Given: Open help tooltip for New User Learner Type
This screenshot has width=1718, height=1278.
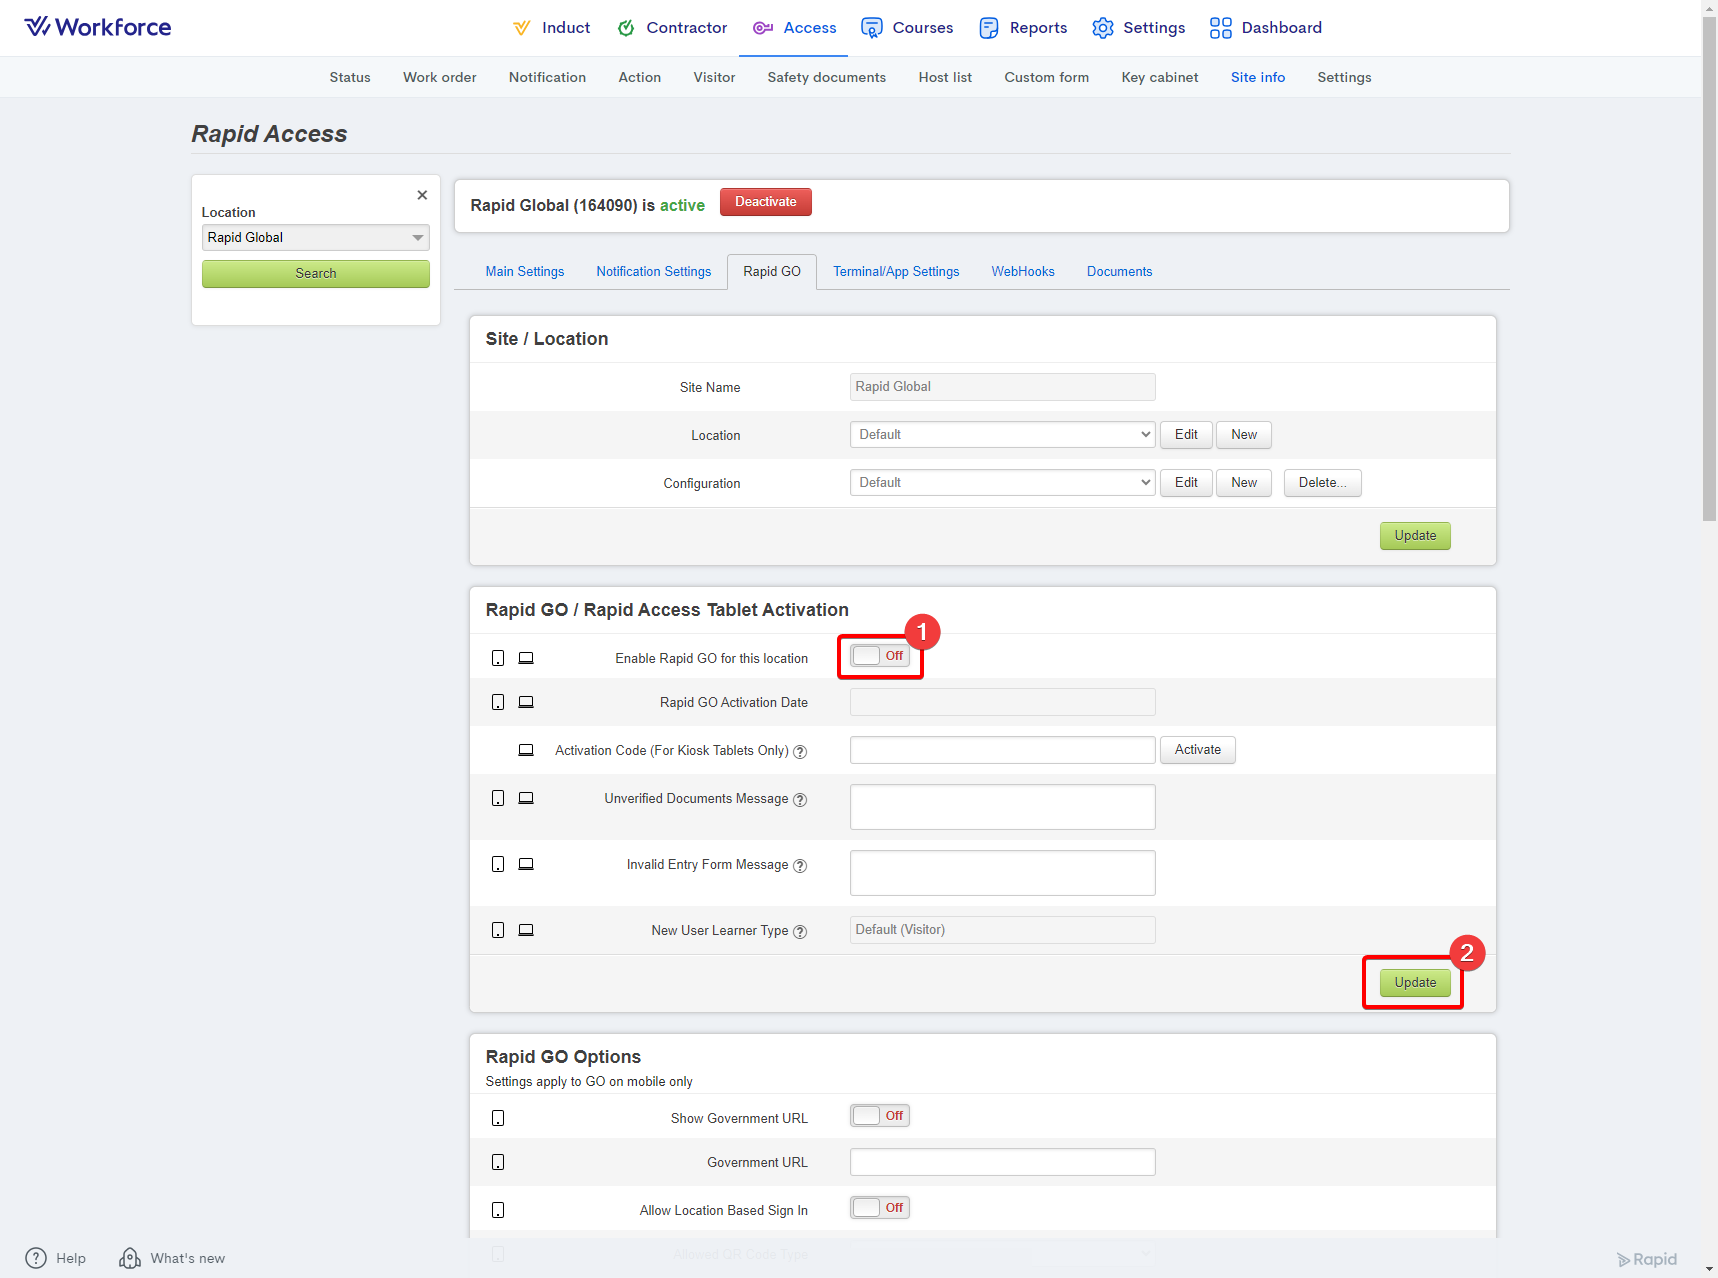Looking at the screenshot, I should pos(800,932).
